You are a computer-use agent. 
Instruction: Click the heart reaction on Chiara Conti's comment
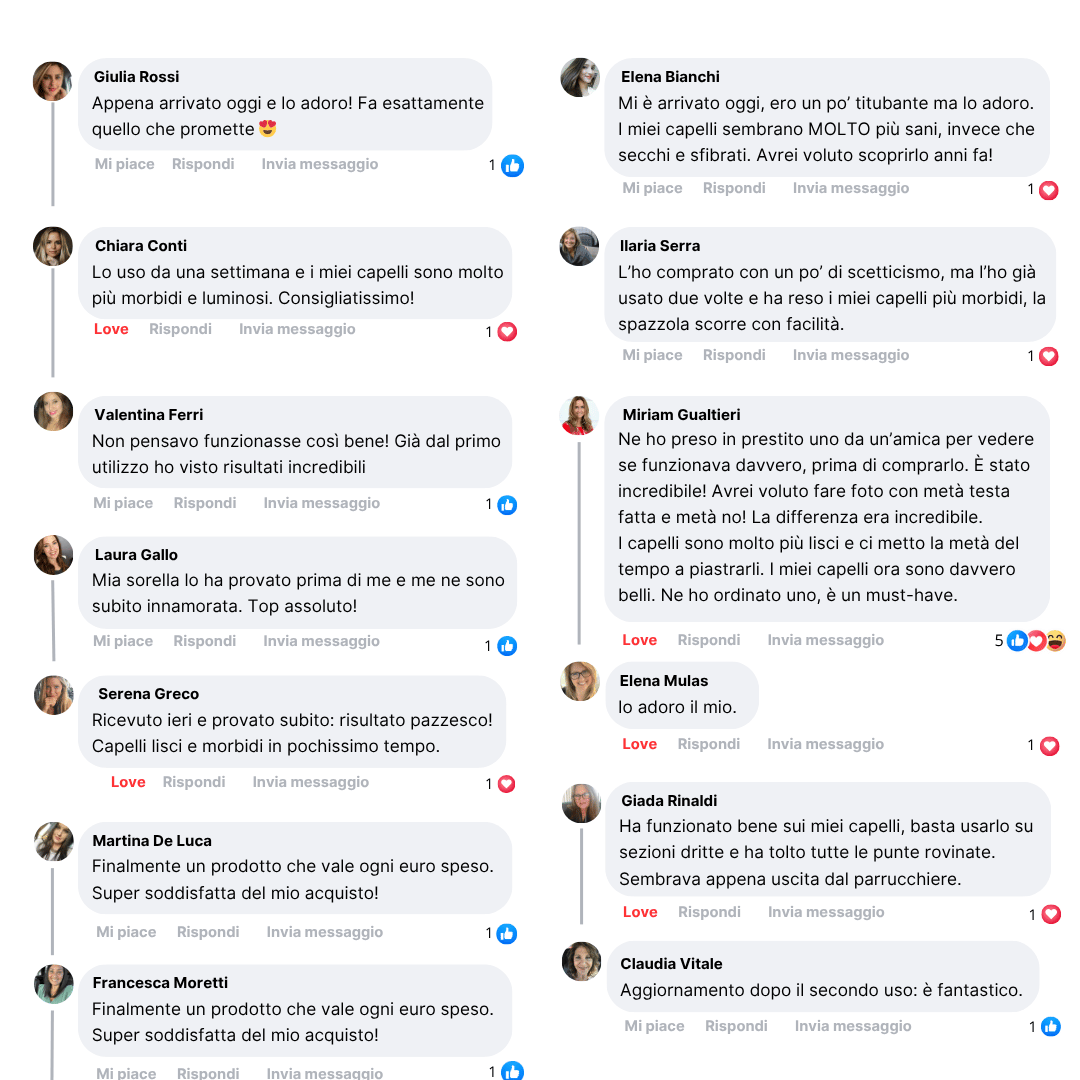tap(507, 332)
